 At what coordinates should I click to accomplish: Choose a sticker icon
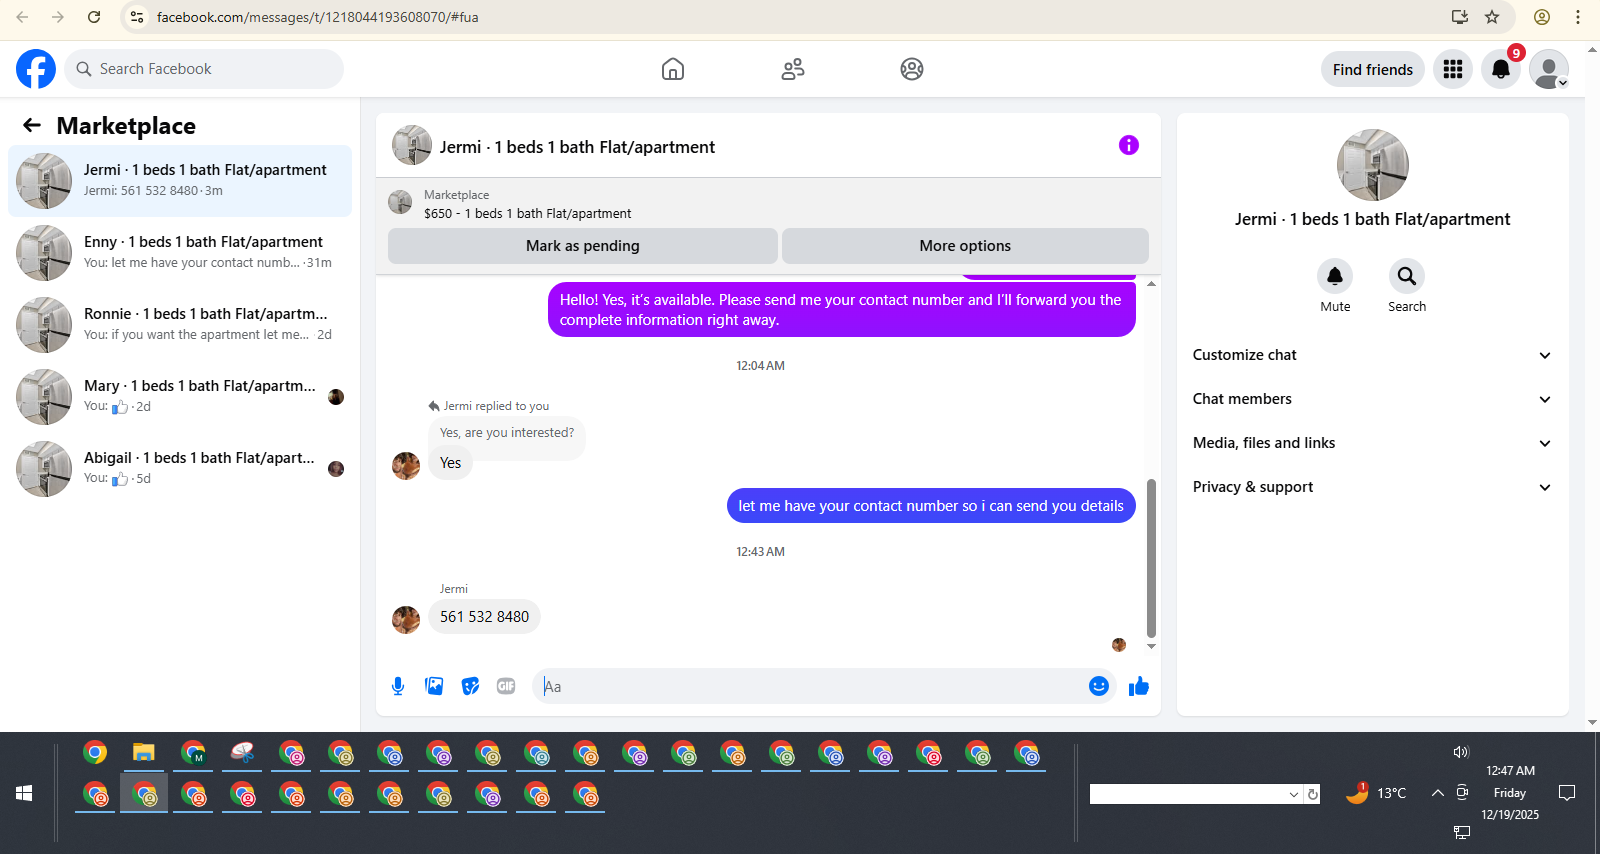tap(470, 686)
